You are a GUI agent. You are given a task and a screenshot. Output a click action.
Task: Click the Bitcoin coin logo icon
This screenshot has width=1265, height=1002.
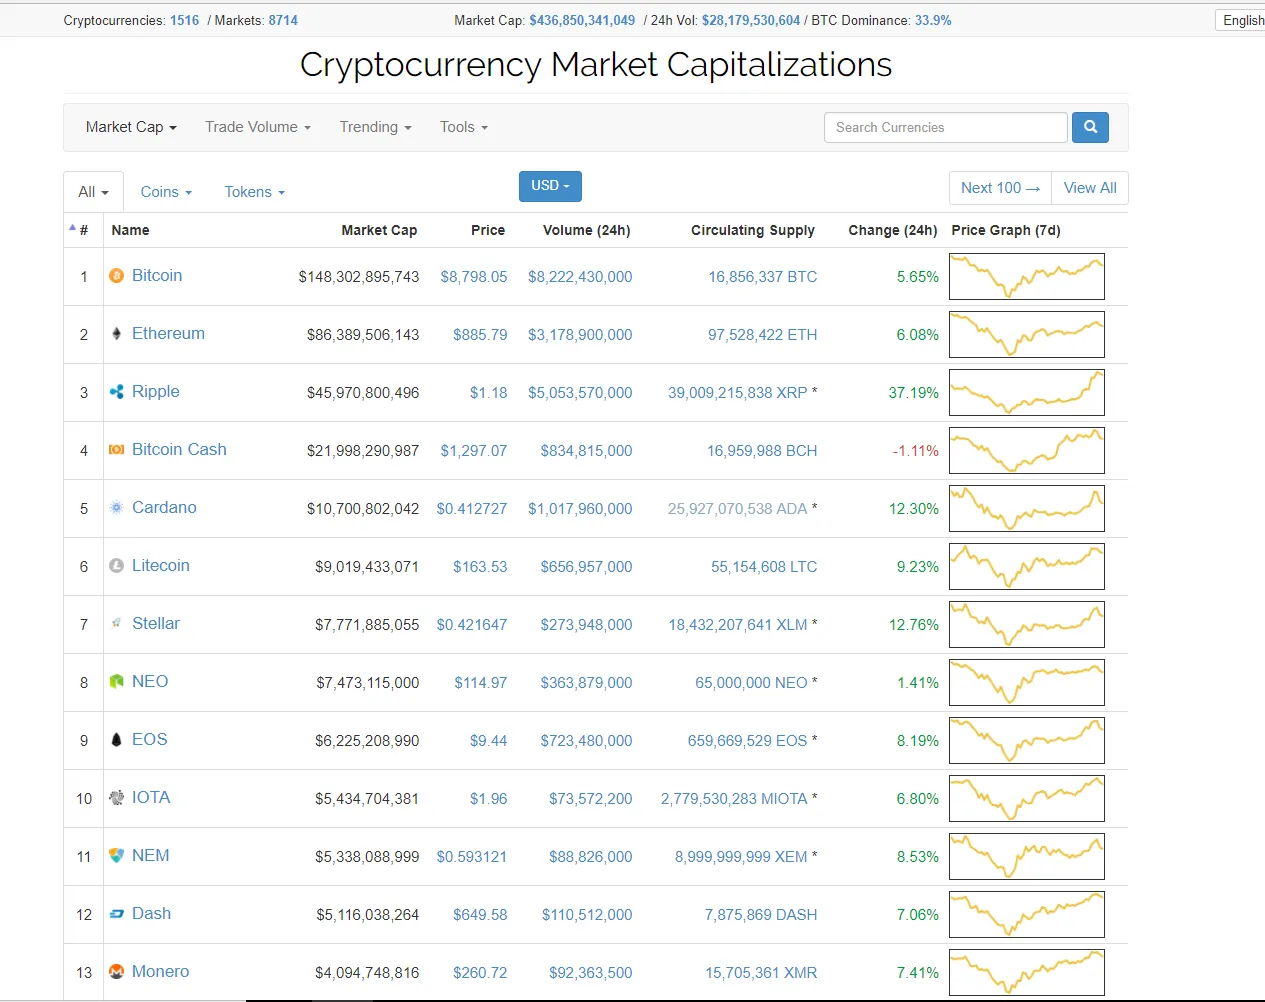[x=116, y=276]
